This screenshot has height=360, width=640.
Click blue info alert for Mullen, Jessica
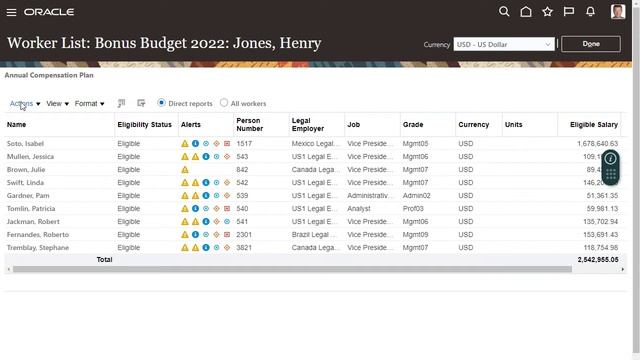coord(206,157)
